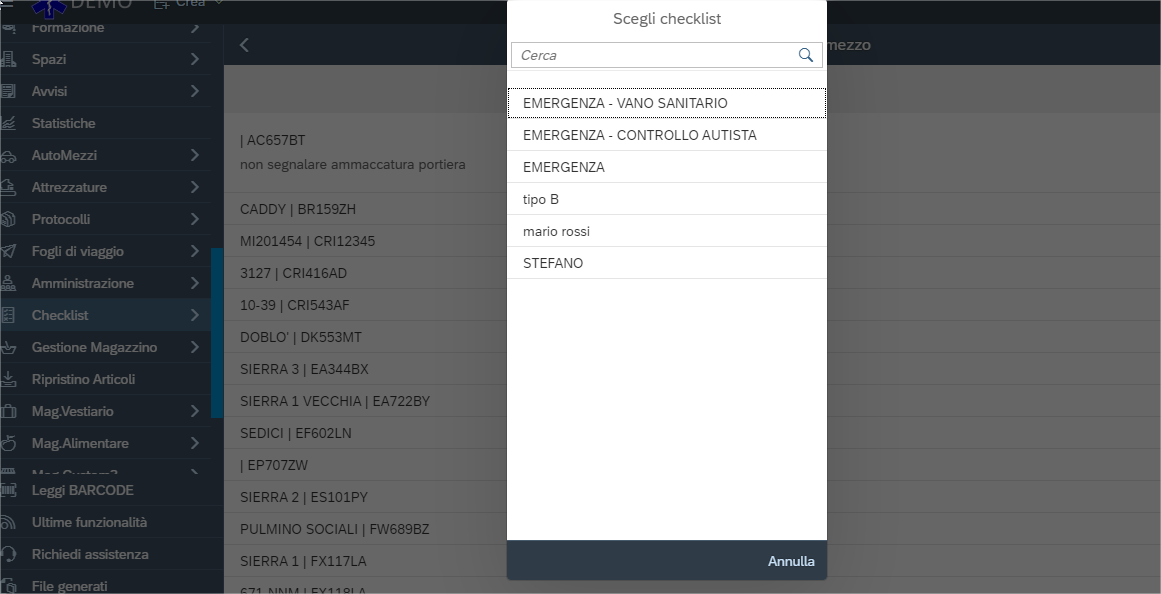Expand the Mag.Vestiario submenu chevron
This screenshot has width=1161, height=594.
pyautogui.click(x=194, y=411)
